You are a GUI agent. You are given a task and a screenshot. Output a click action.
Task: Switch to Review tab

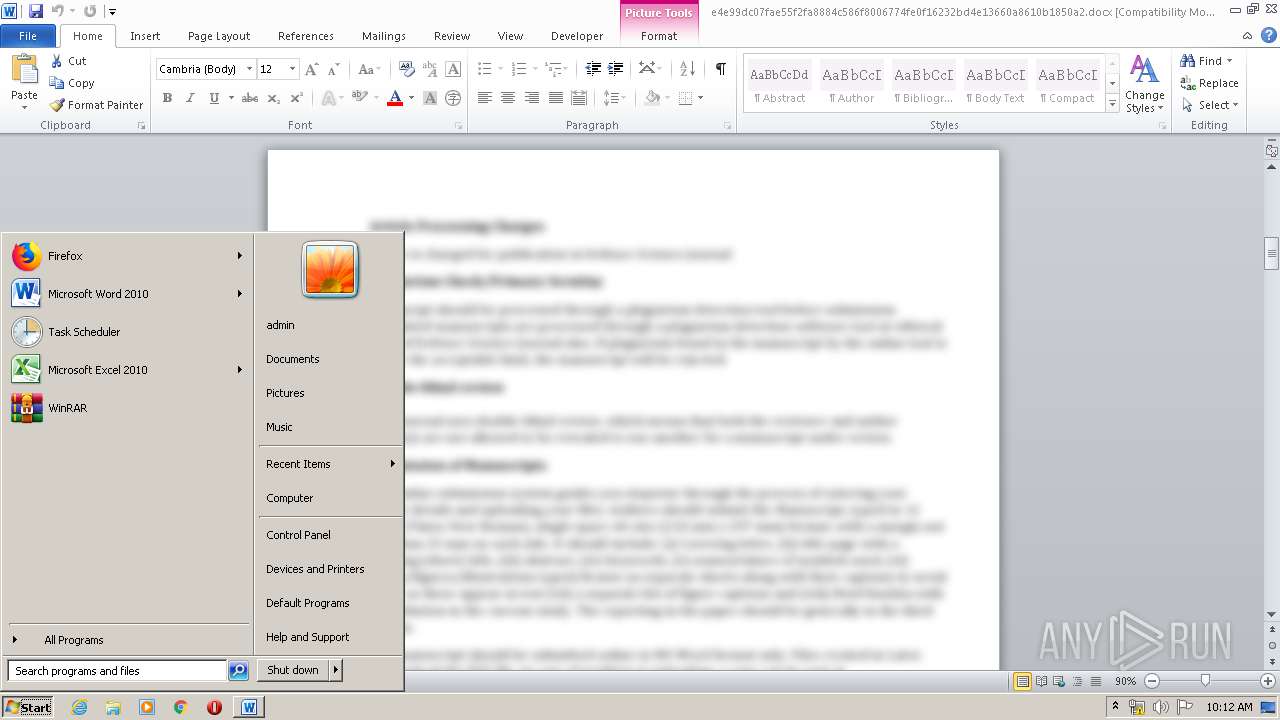click(452, 36)
